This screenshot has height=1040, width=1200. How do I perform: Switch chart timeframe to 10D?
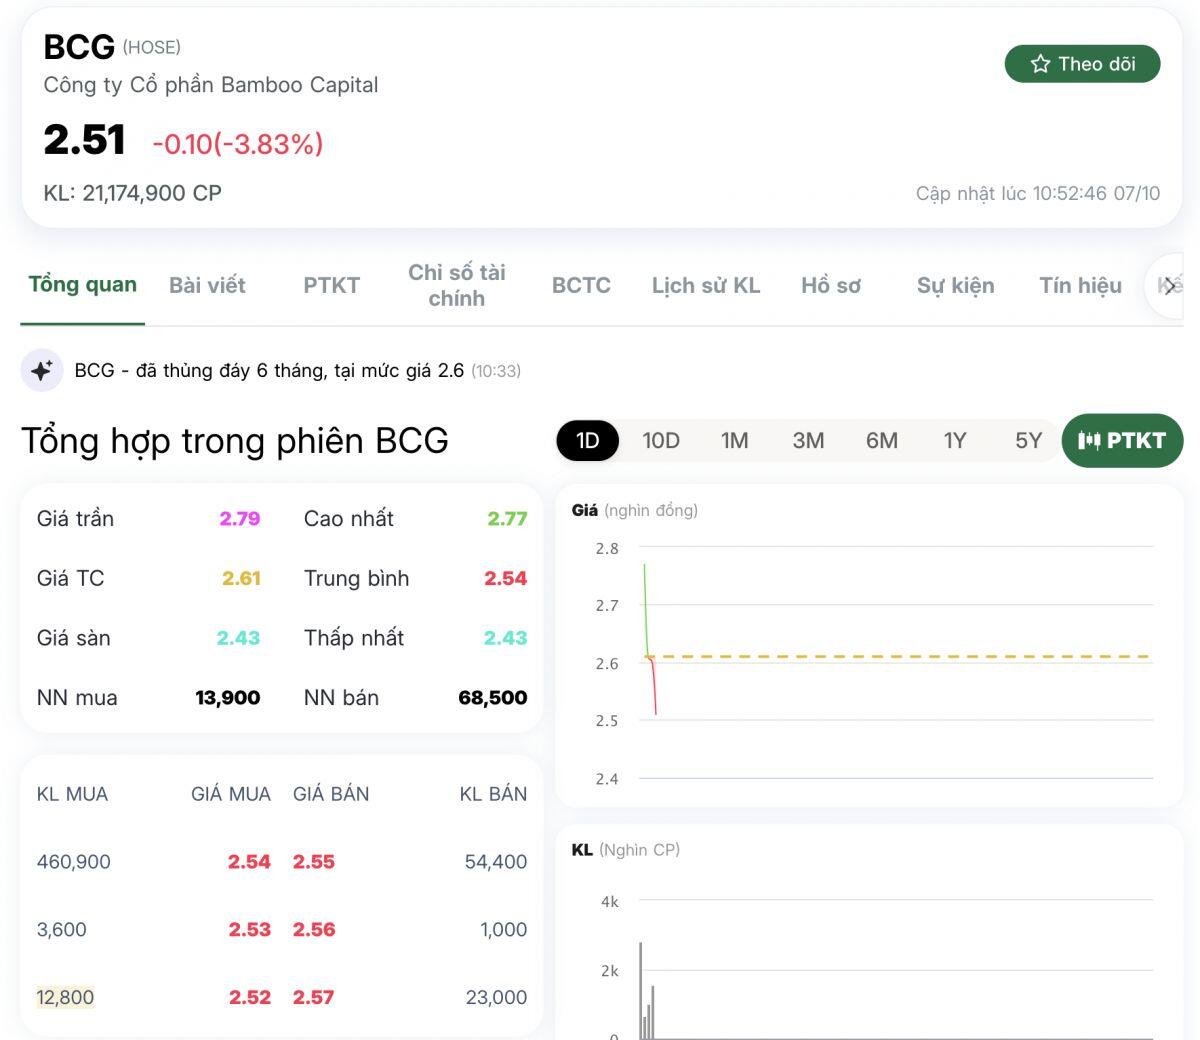point(661,440)
